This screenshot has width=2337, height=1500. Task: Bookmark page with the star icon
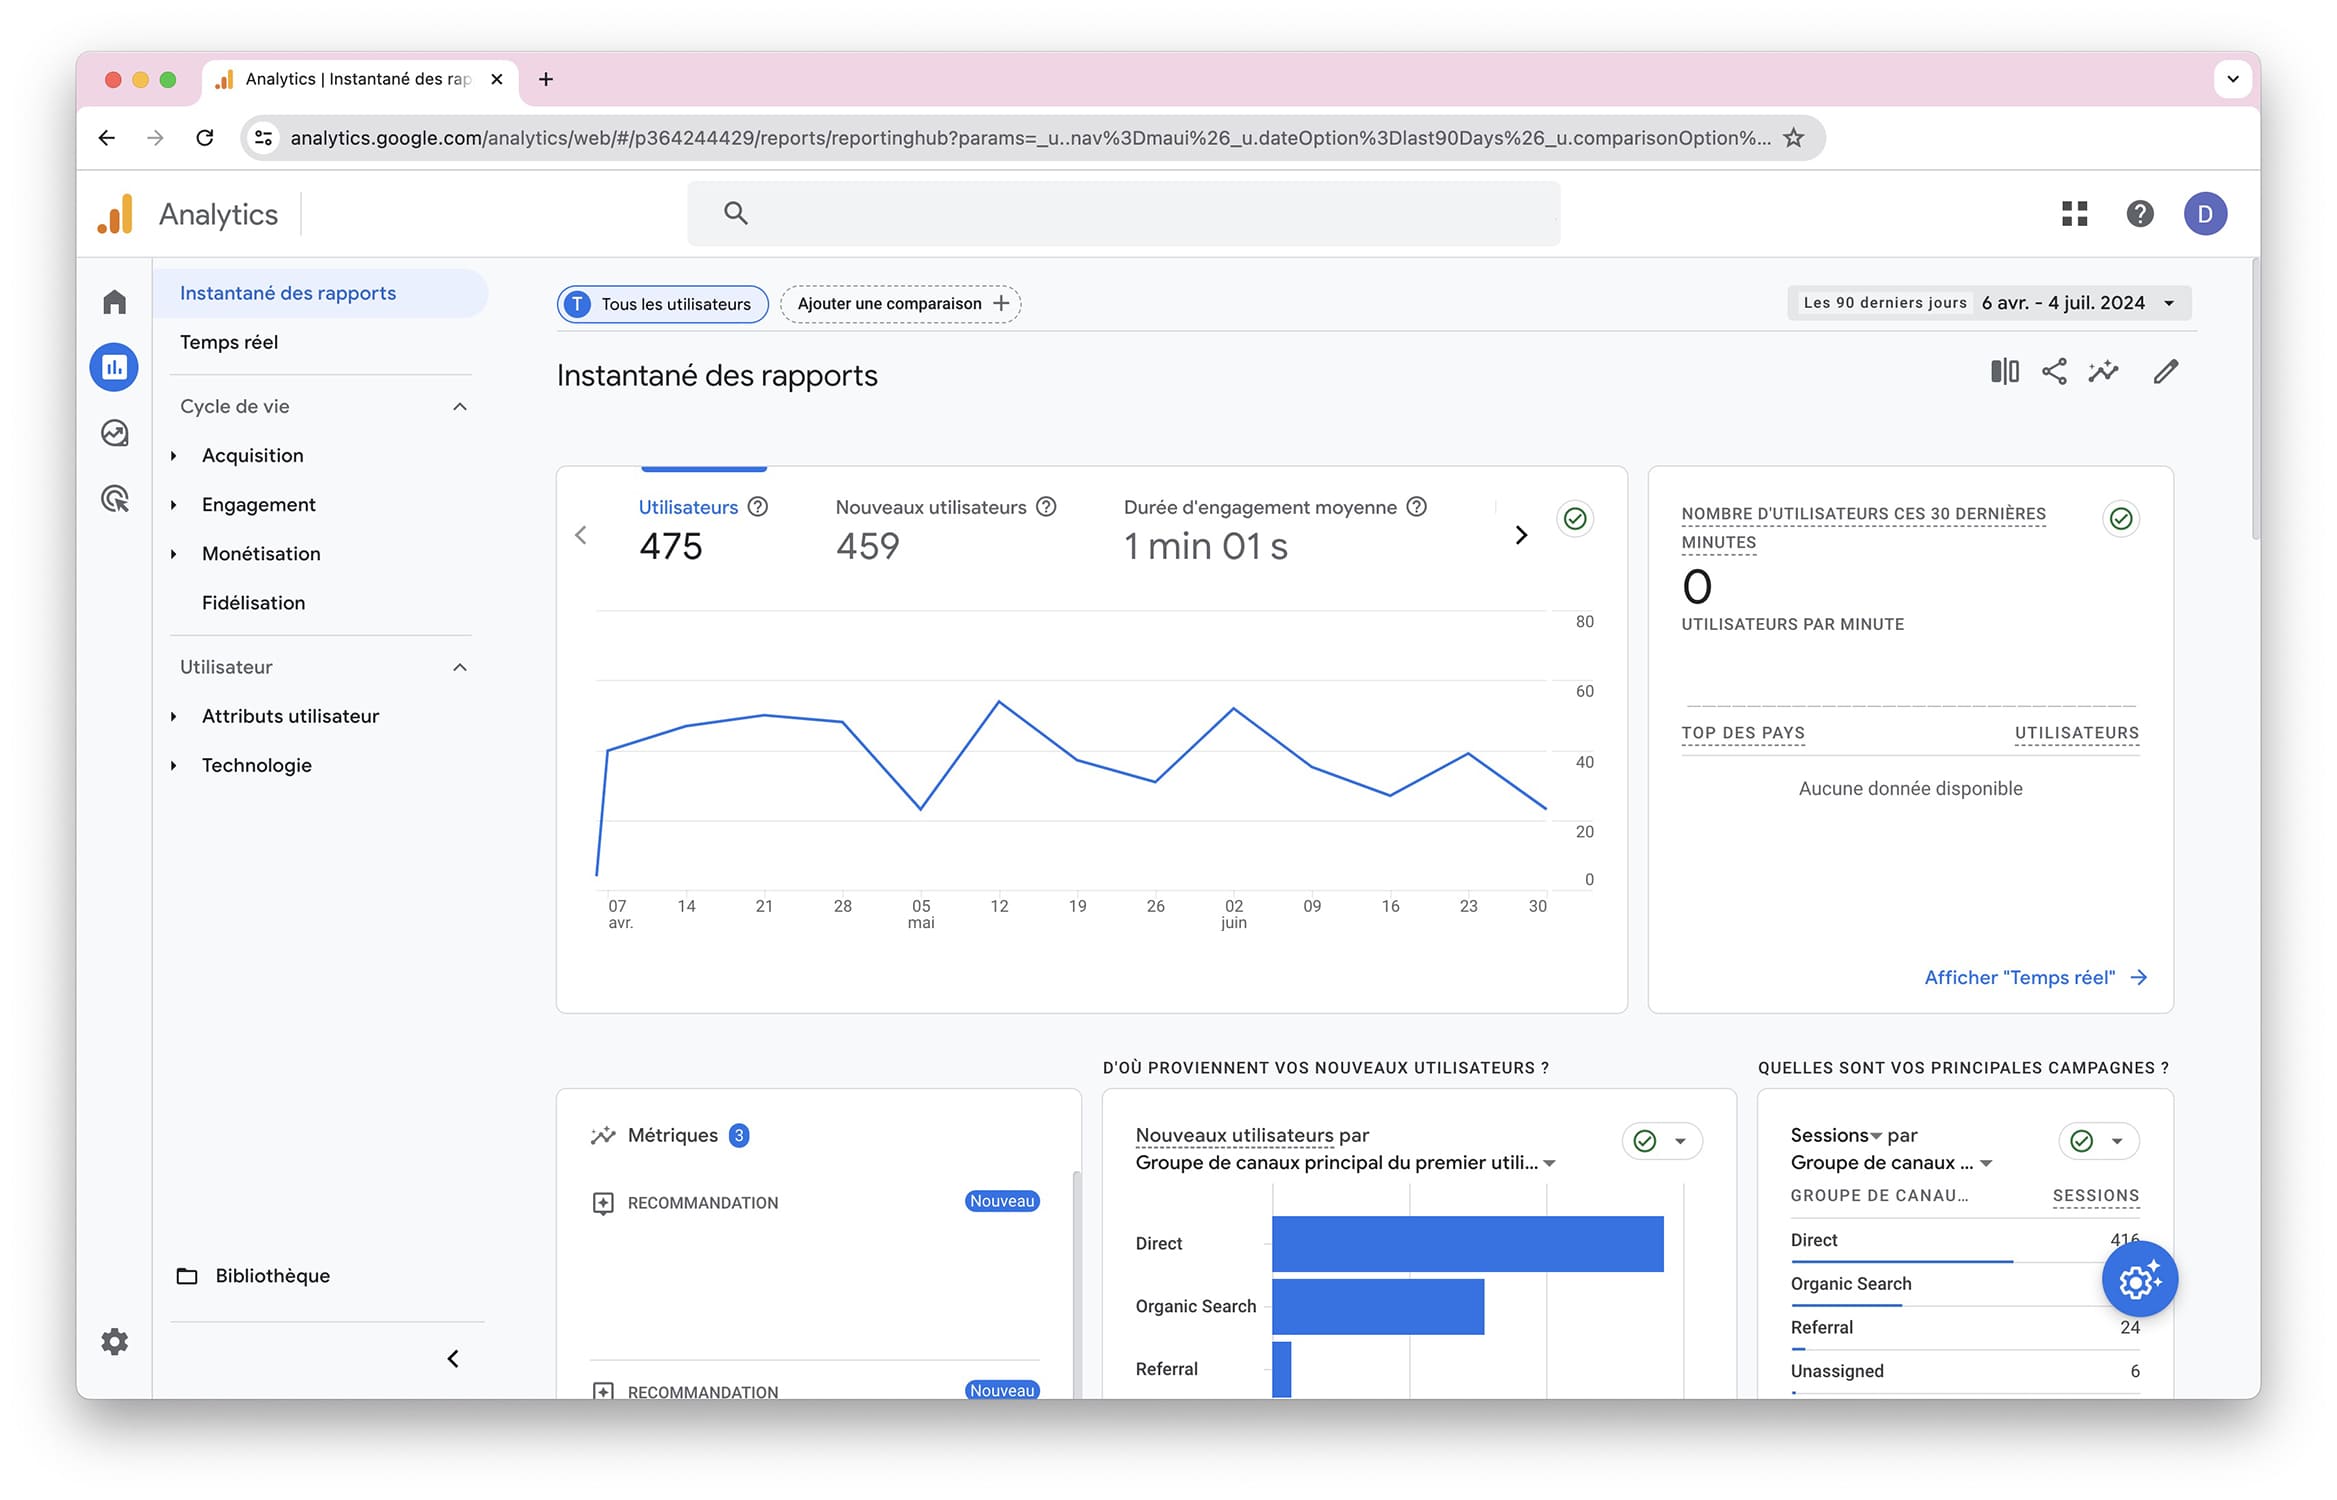(x=1793, y=137)
